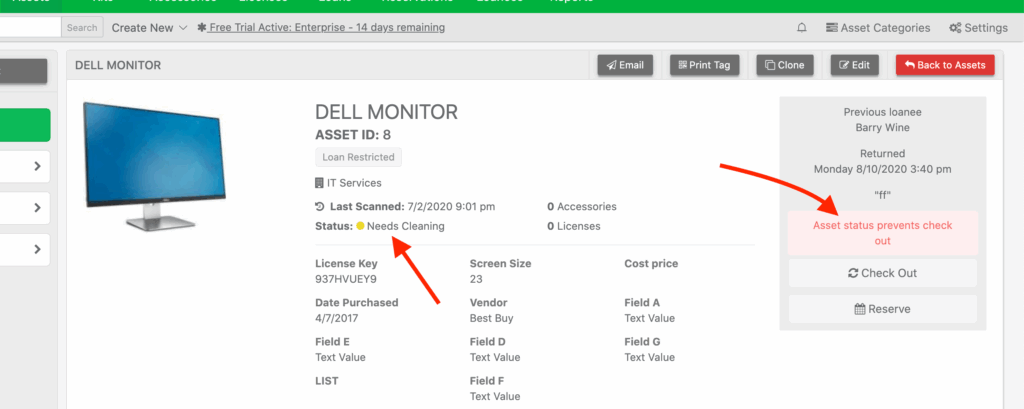This screenshot has width=1024, height=409.
Task: Expand the first chevron item in sidebar
Action: (36, 167)
